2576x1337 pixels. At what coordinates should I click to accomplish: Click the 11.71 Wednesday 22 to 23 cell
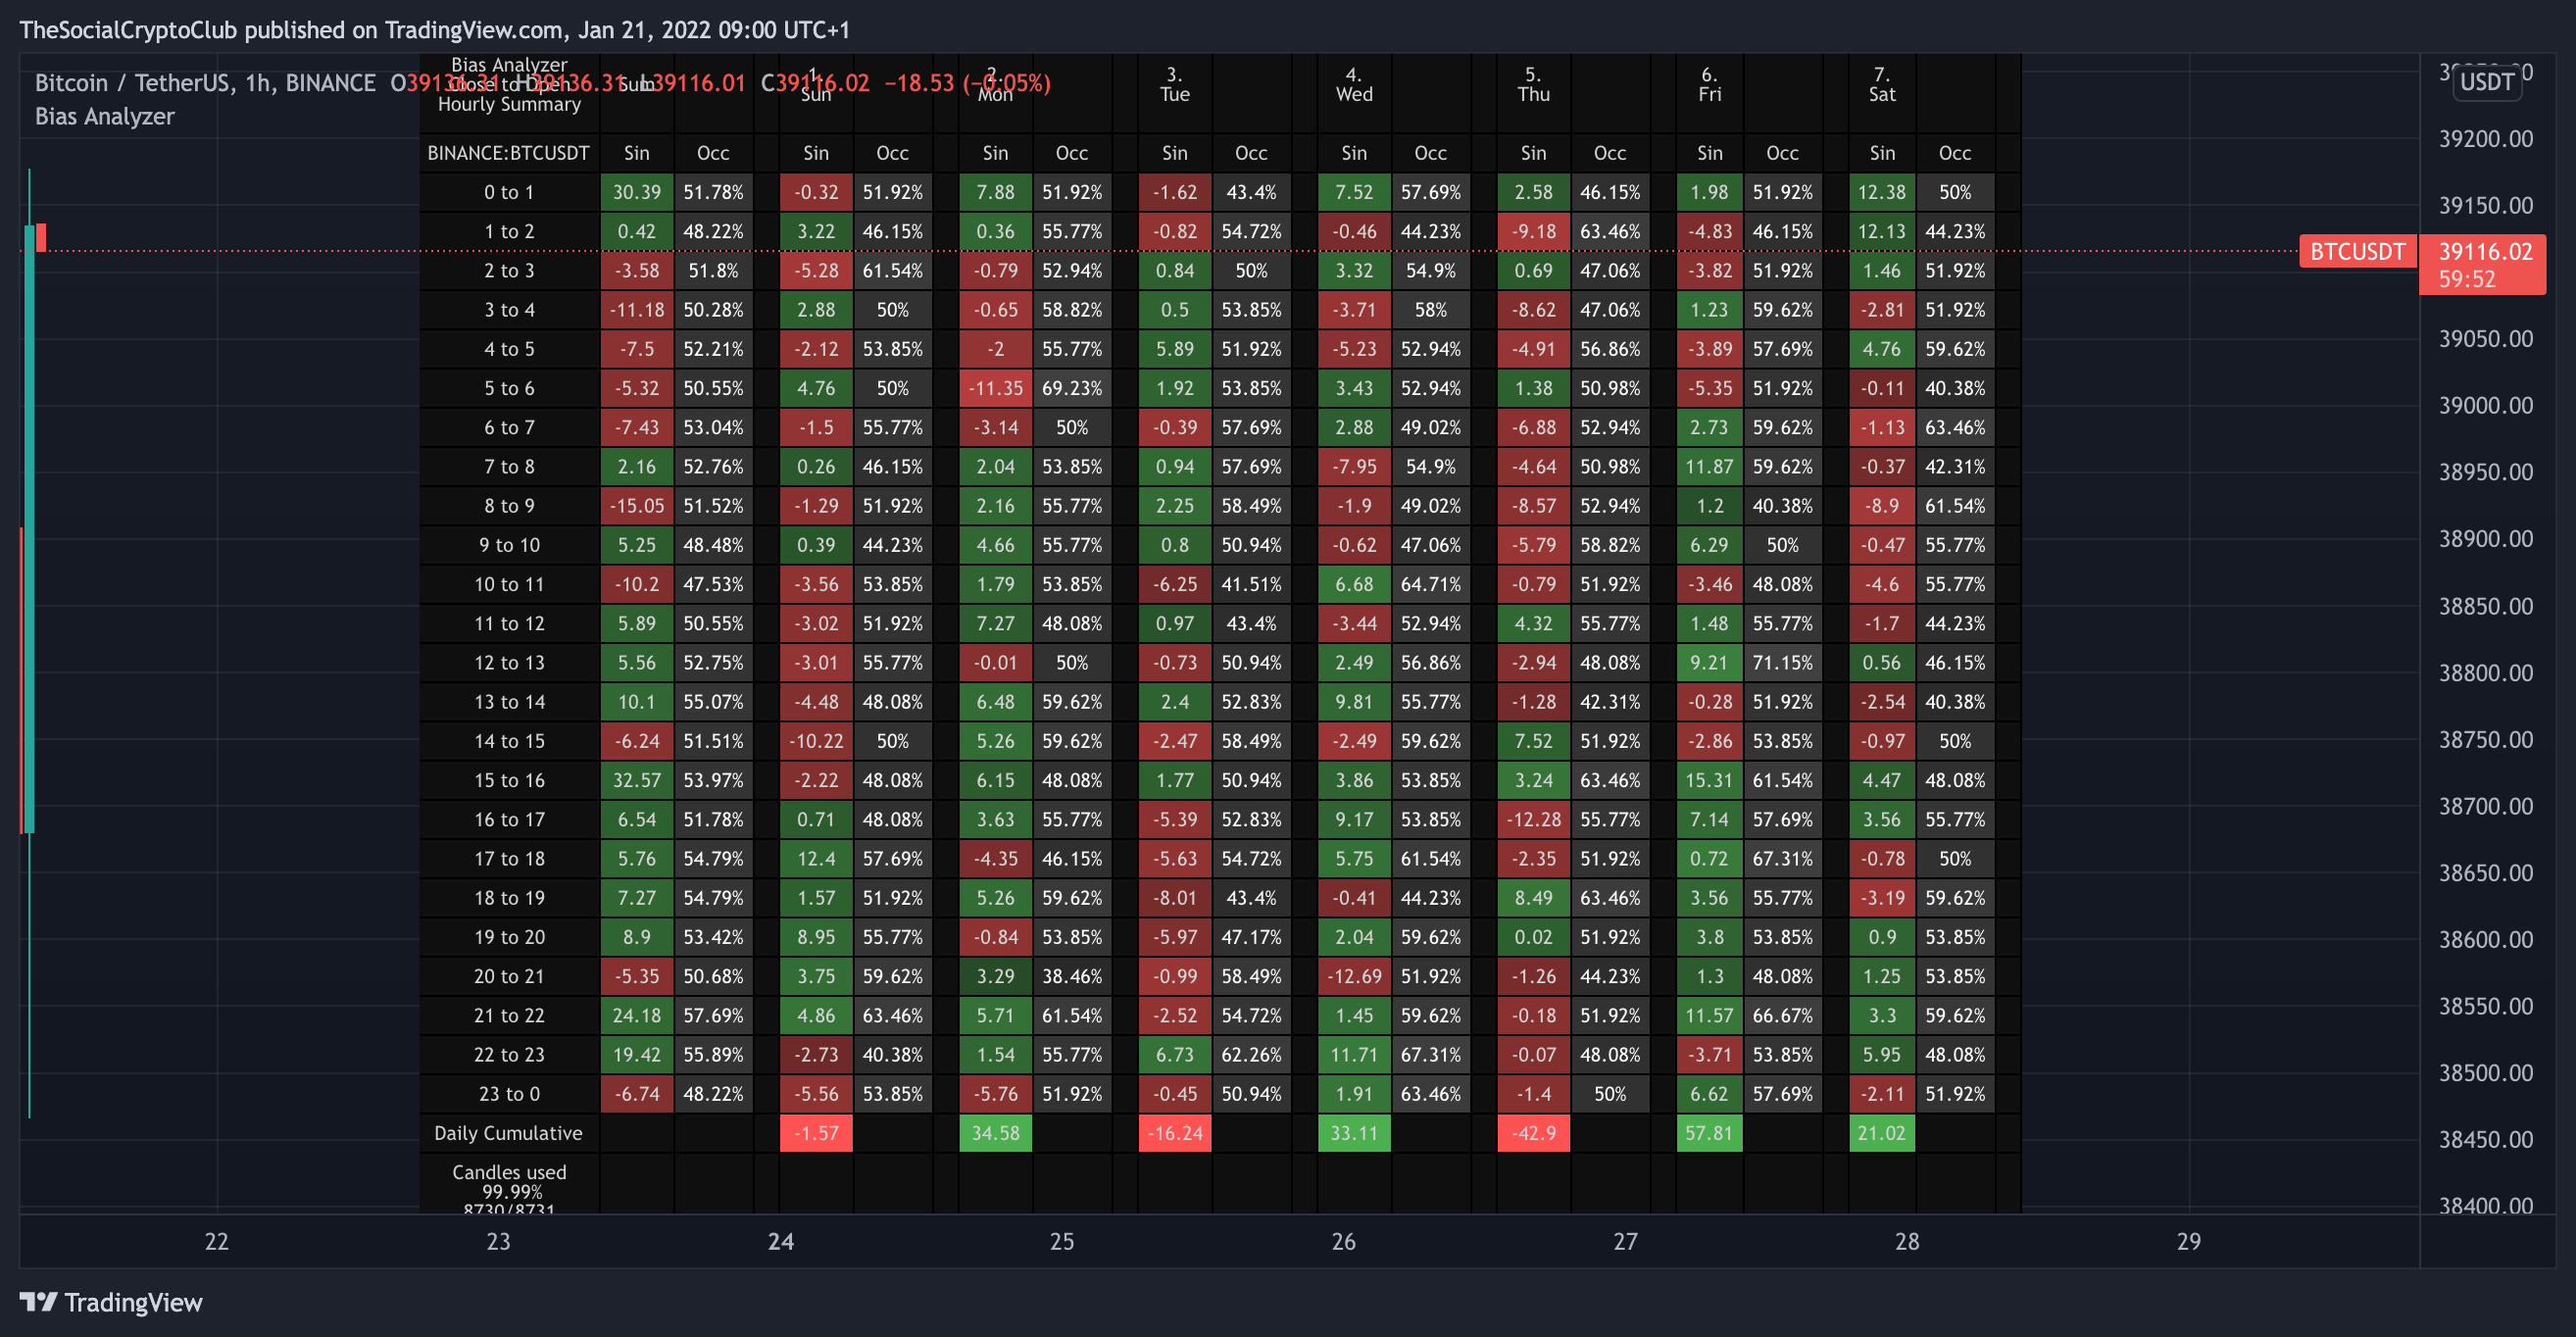[1353, 1054]
